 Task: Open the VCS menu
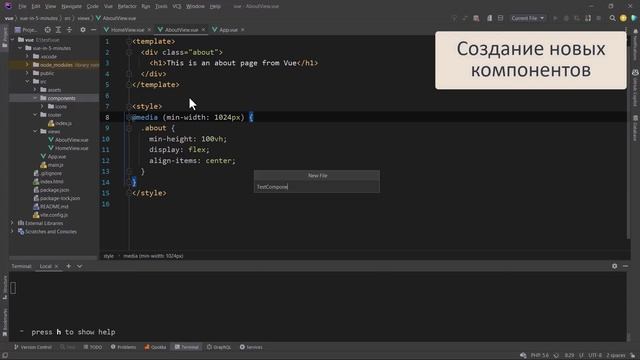click(x=177, y=6)
